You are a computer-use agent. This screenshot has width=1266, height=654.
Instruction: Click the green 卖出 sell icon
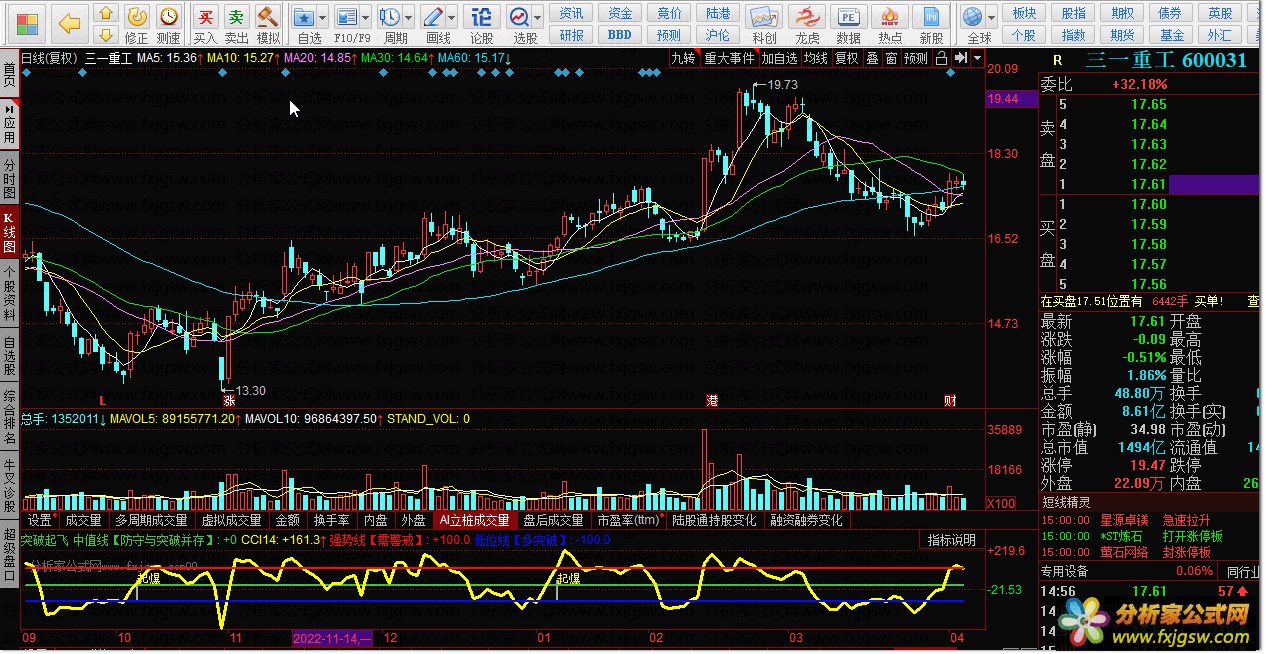point(236,16)
